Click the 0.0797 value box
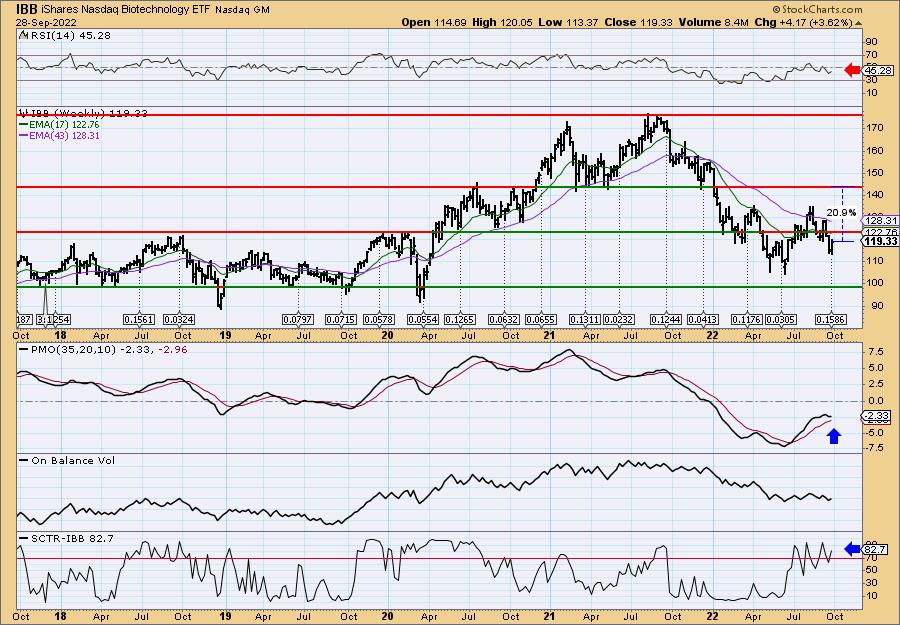 pos(298,319)
